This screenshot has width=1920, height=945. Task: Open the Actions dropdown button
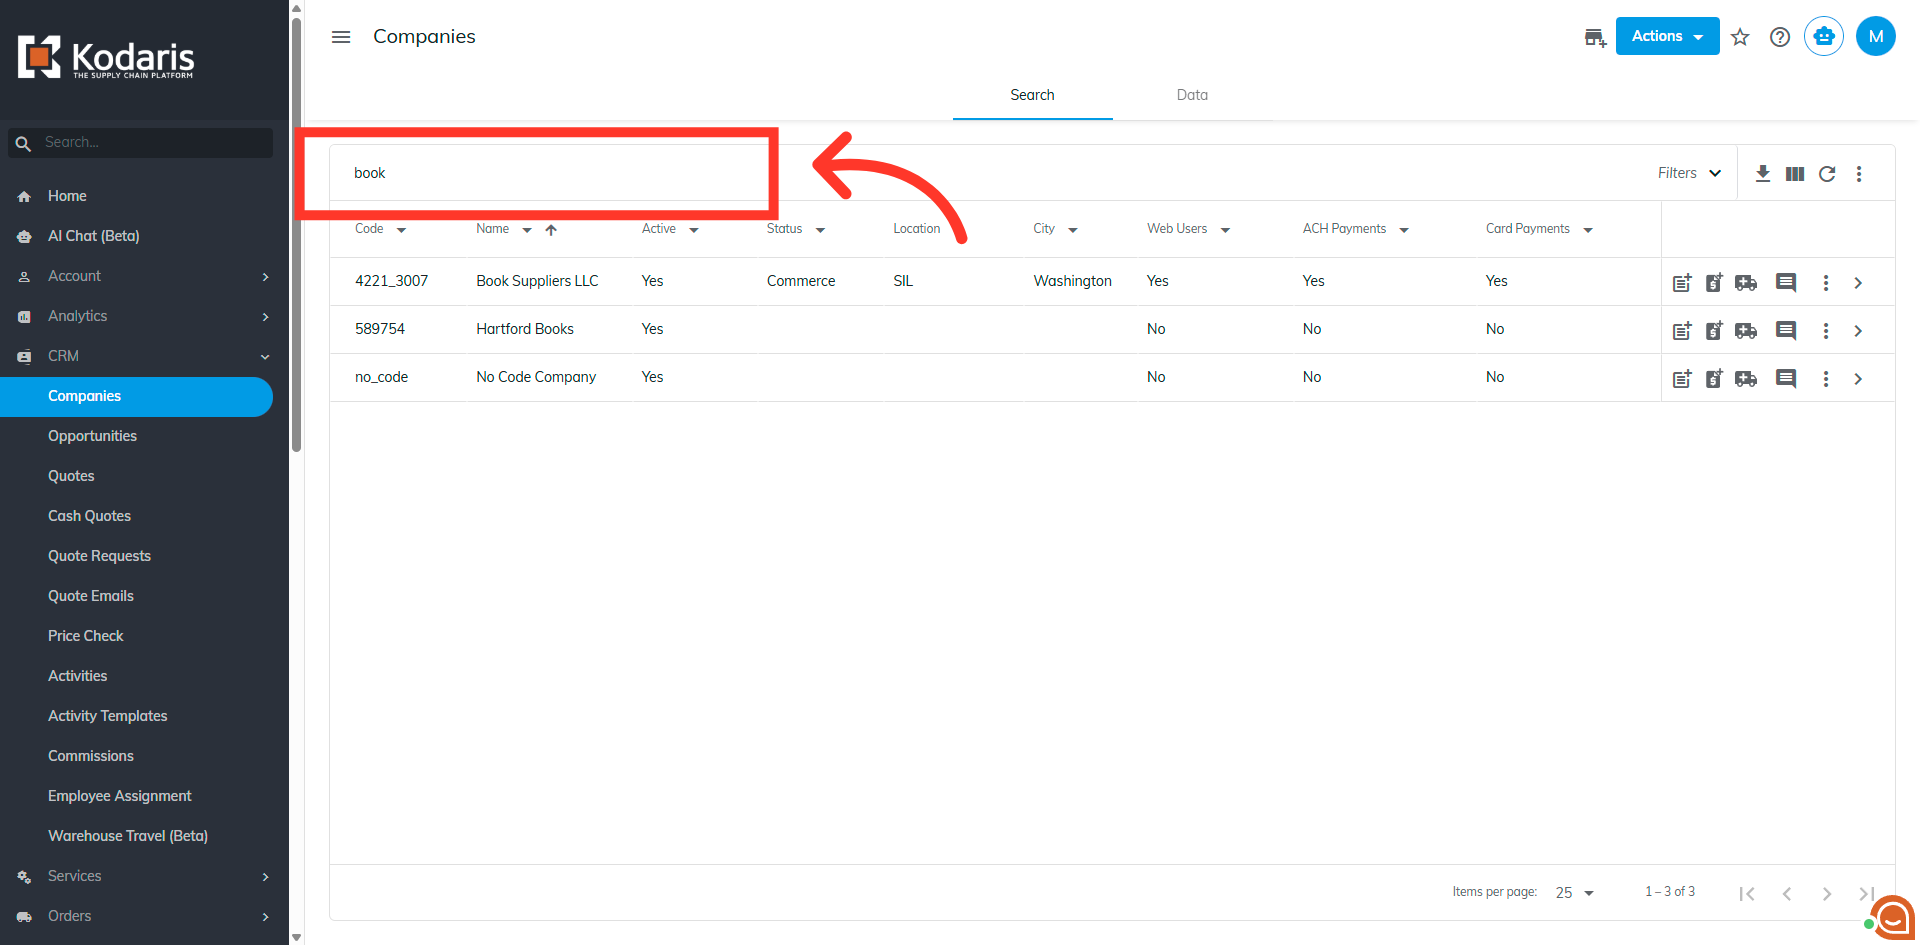[1667, 36]
